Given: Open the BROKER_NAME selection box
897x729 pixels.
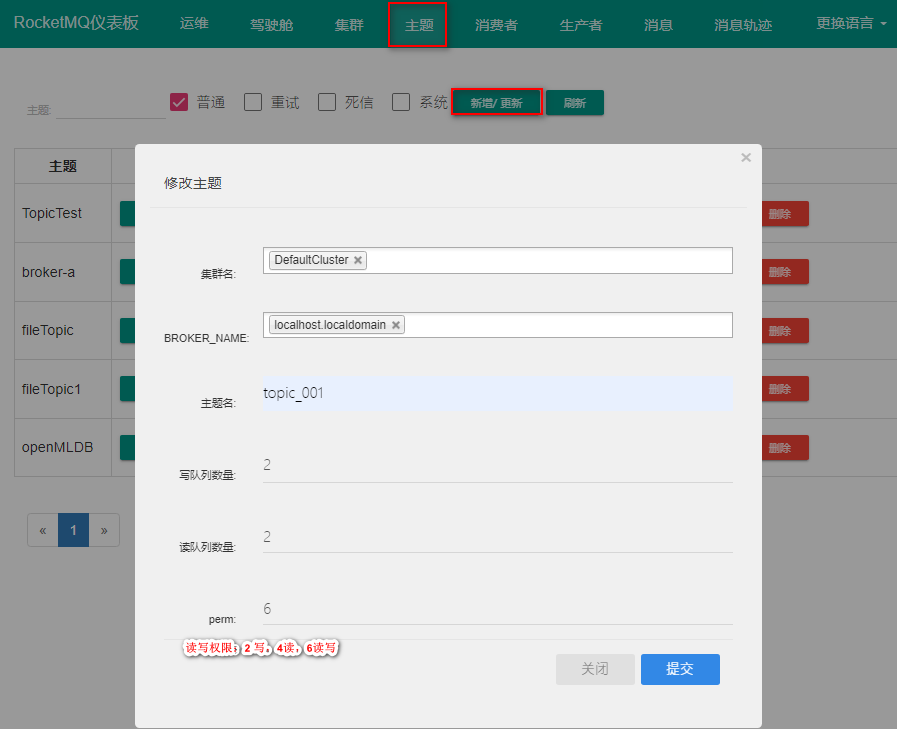Looking at the screenshot, I should click(568, 325).
